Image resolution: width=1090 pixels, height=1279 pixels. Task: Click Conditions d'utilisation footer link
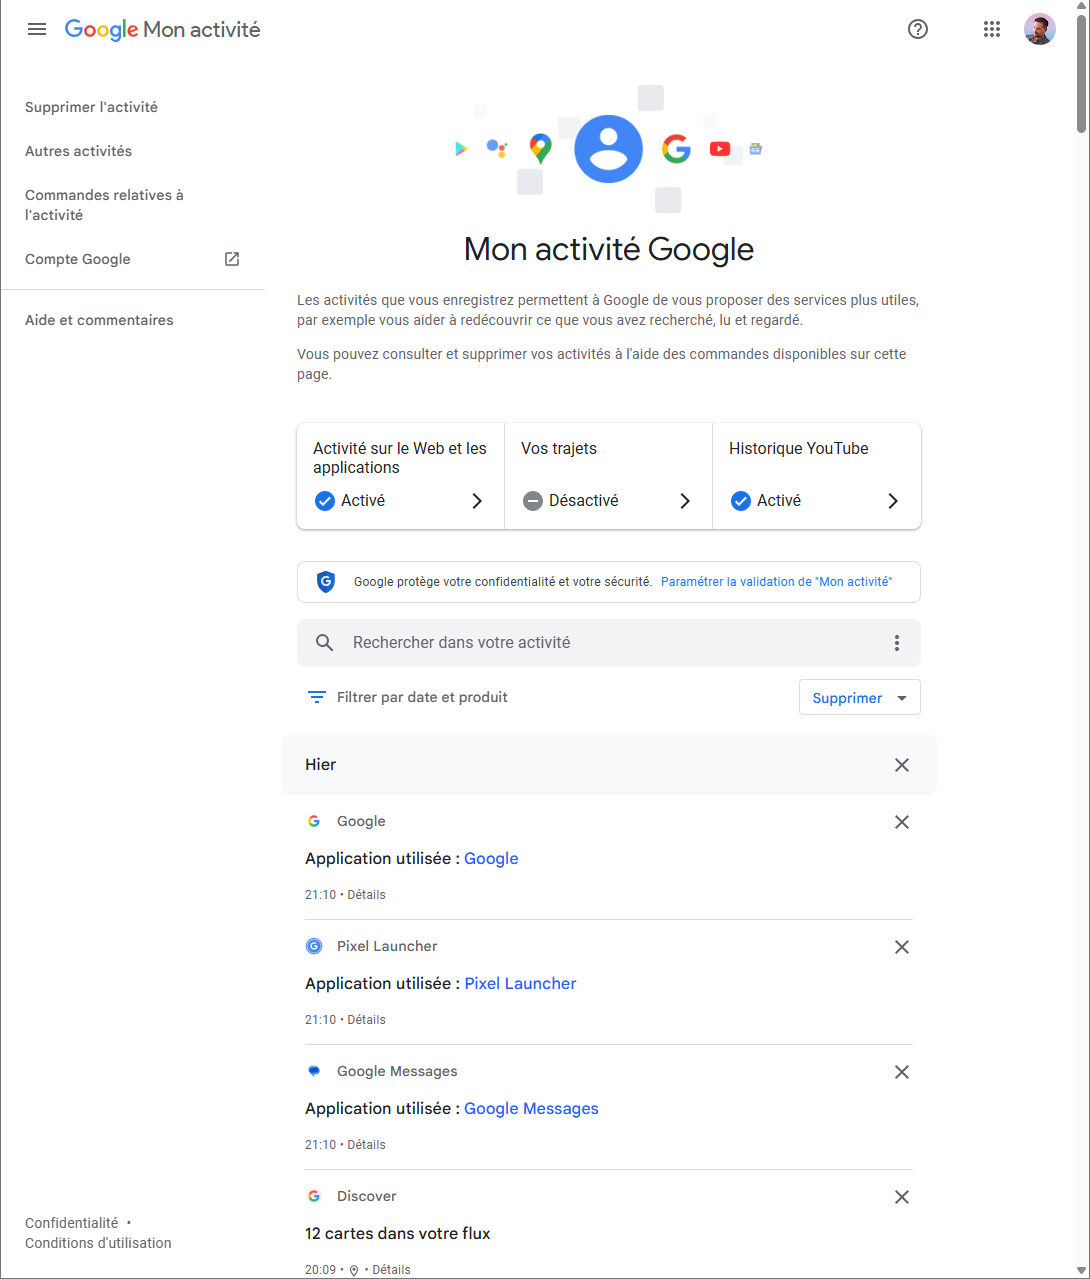[98, 1243]
